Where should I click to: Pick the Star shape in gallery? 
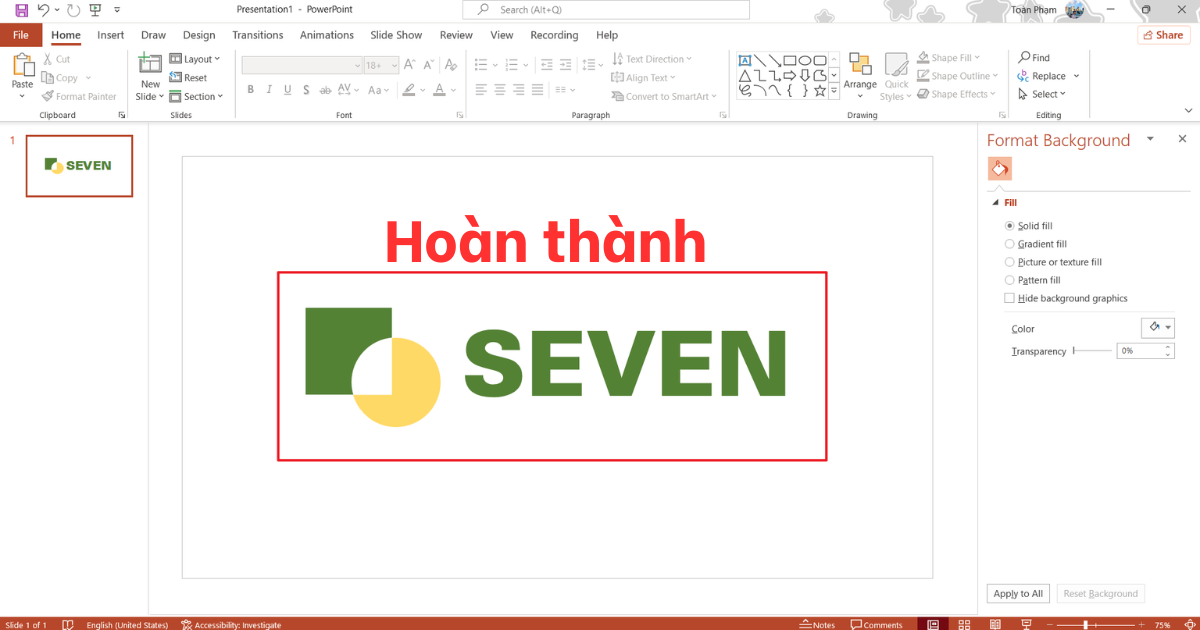click(819, 90)
